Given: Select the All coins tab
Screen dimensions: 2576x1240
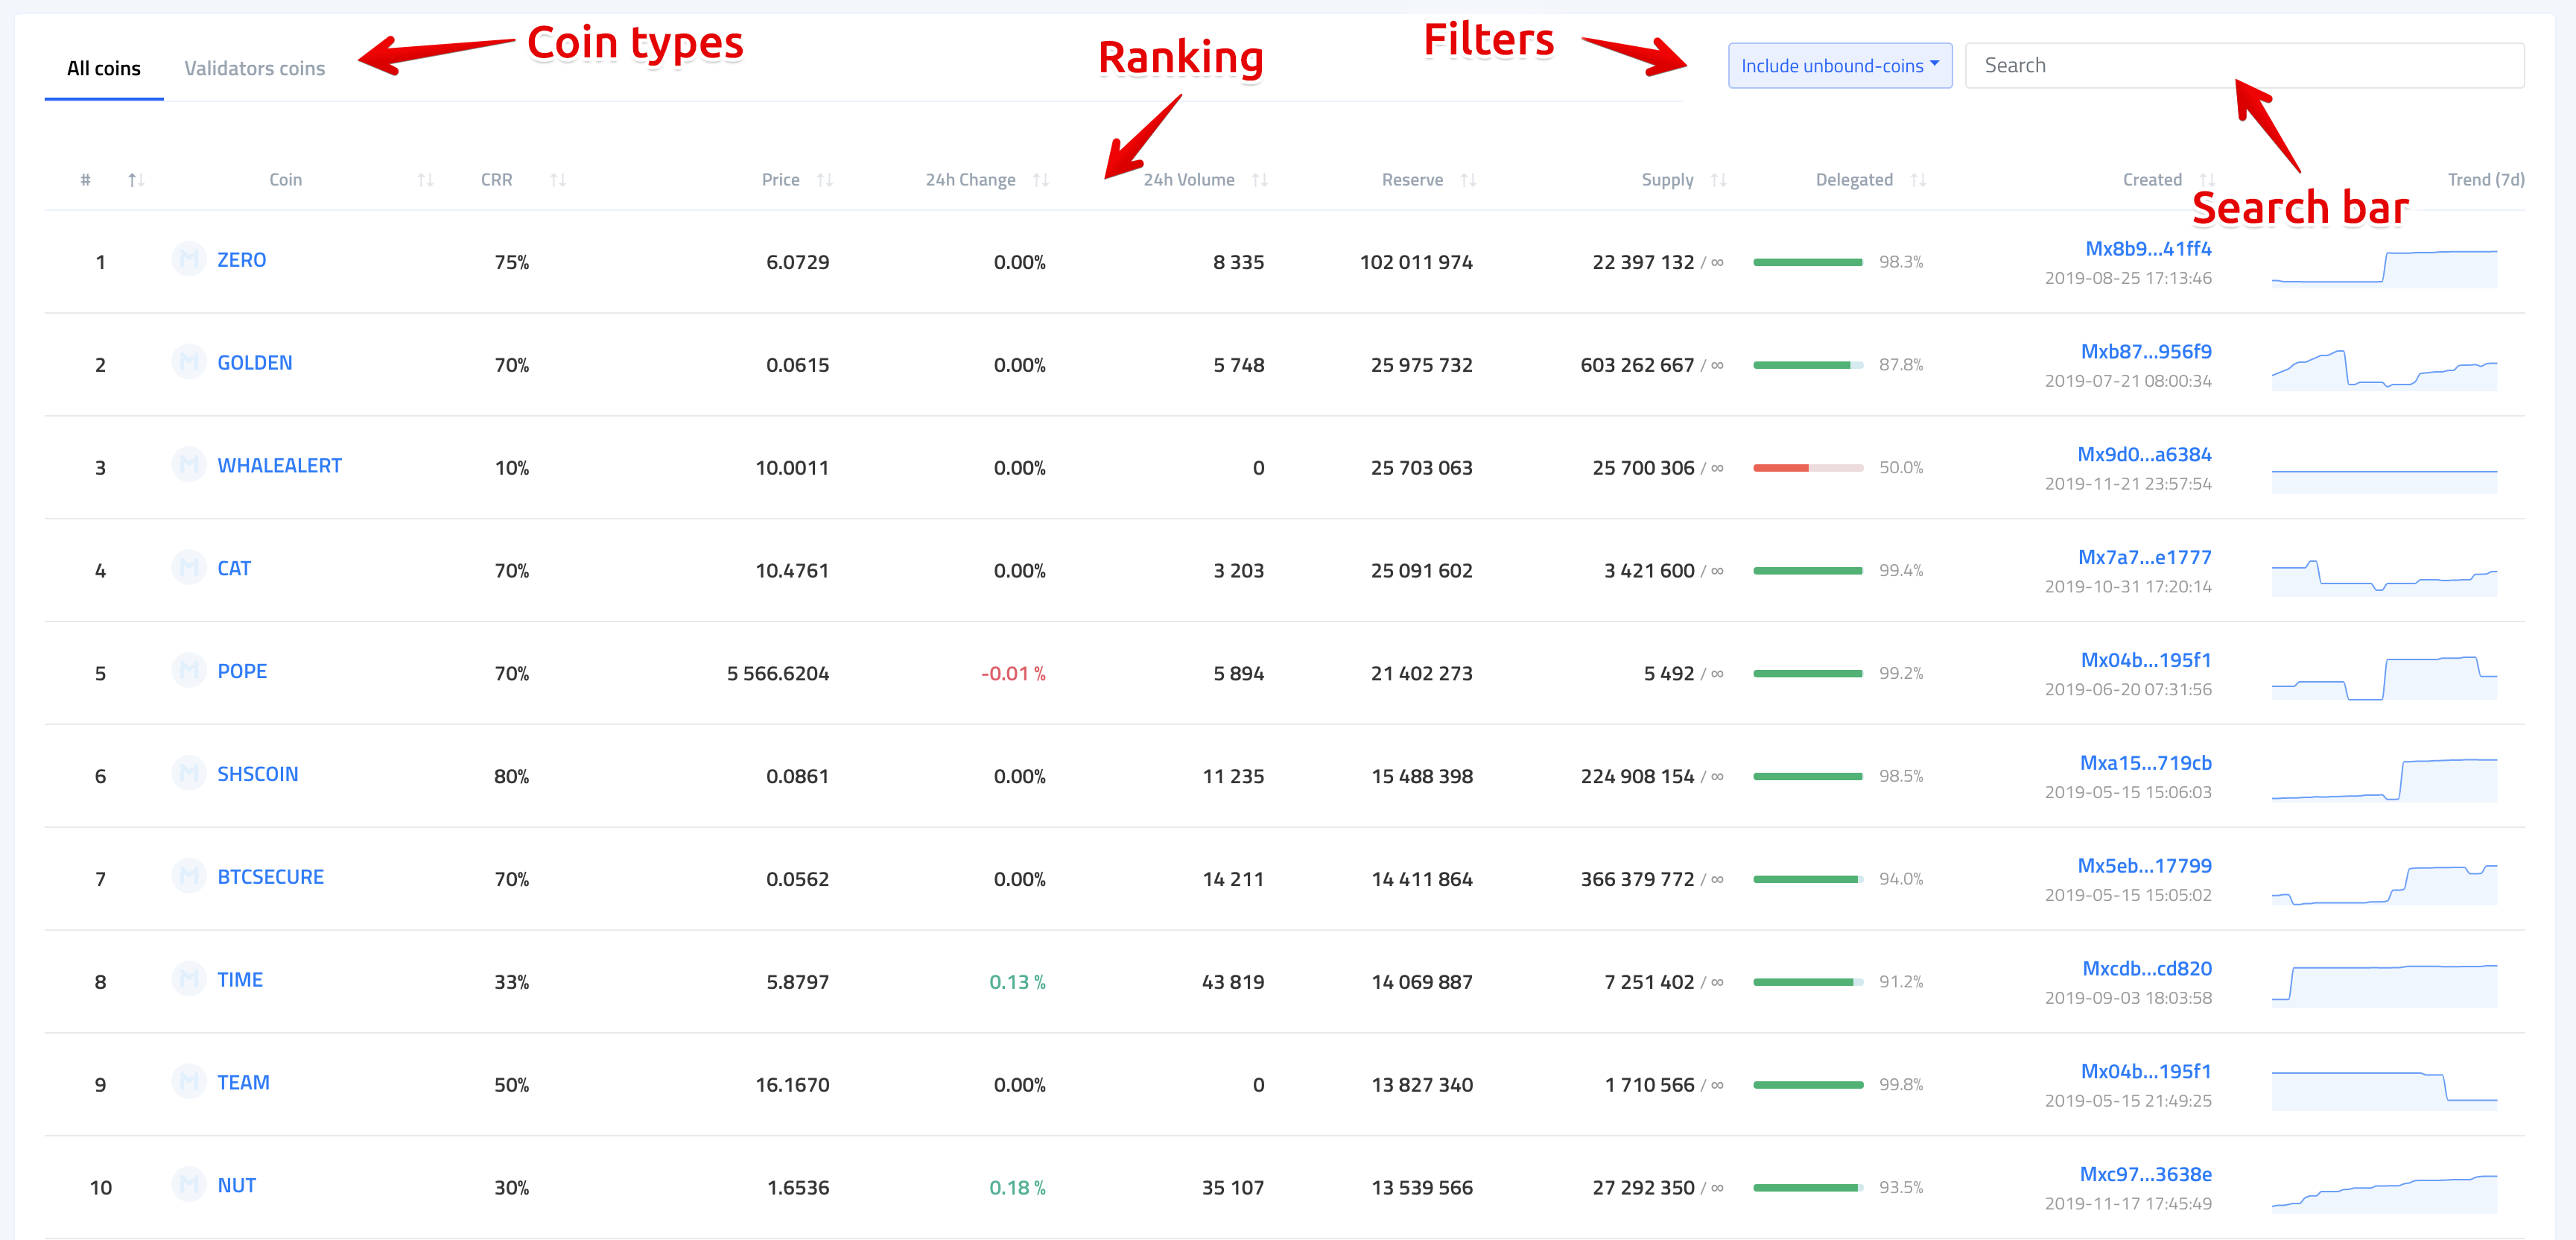Looking at the screenshot, I should [x=103, y=69].
